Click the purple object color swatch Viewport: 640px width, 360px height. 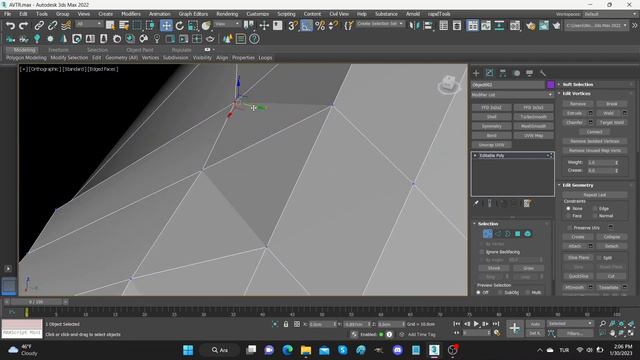click(x=550, y=85)
